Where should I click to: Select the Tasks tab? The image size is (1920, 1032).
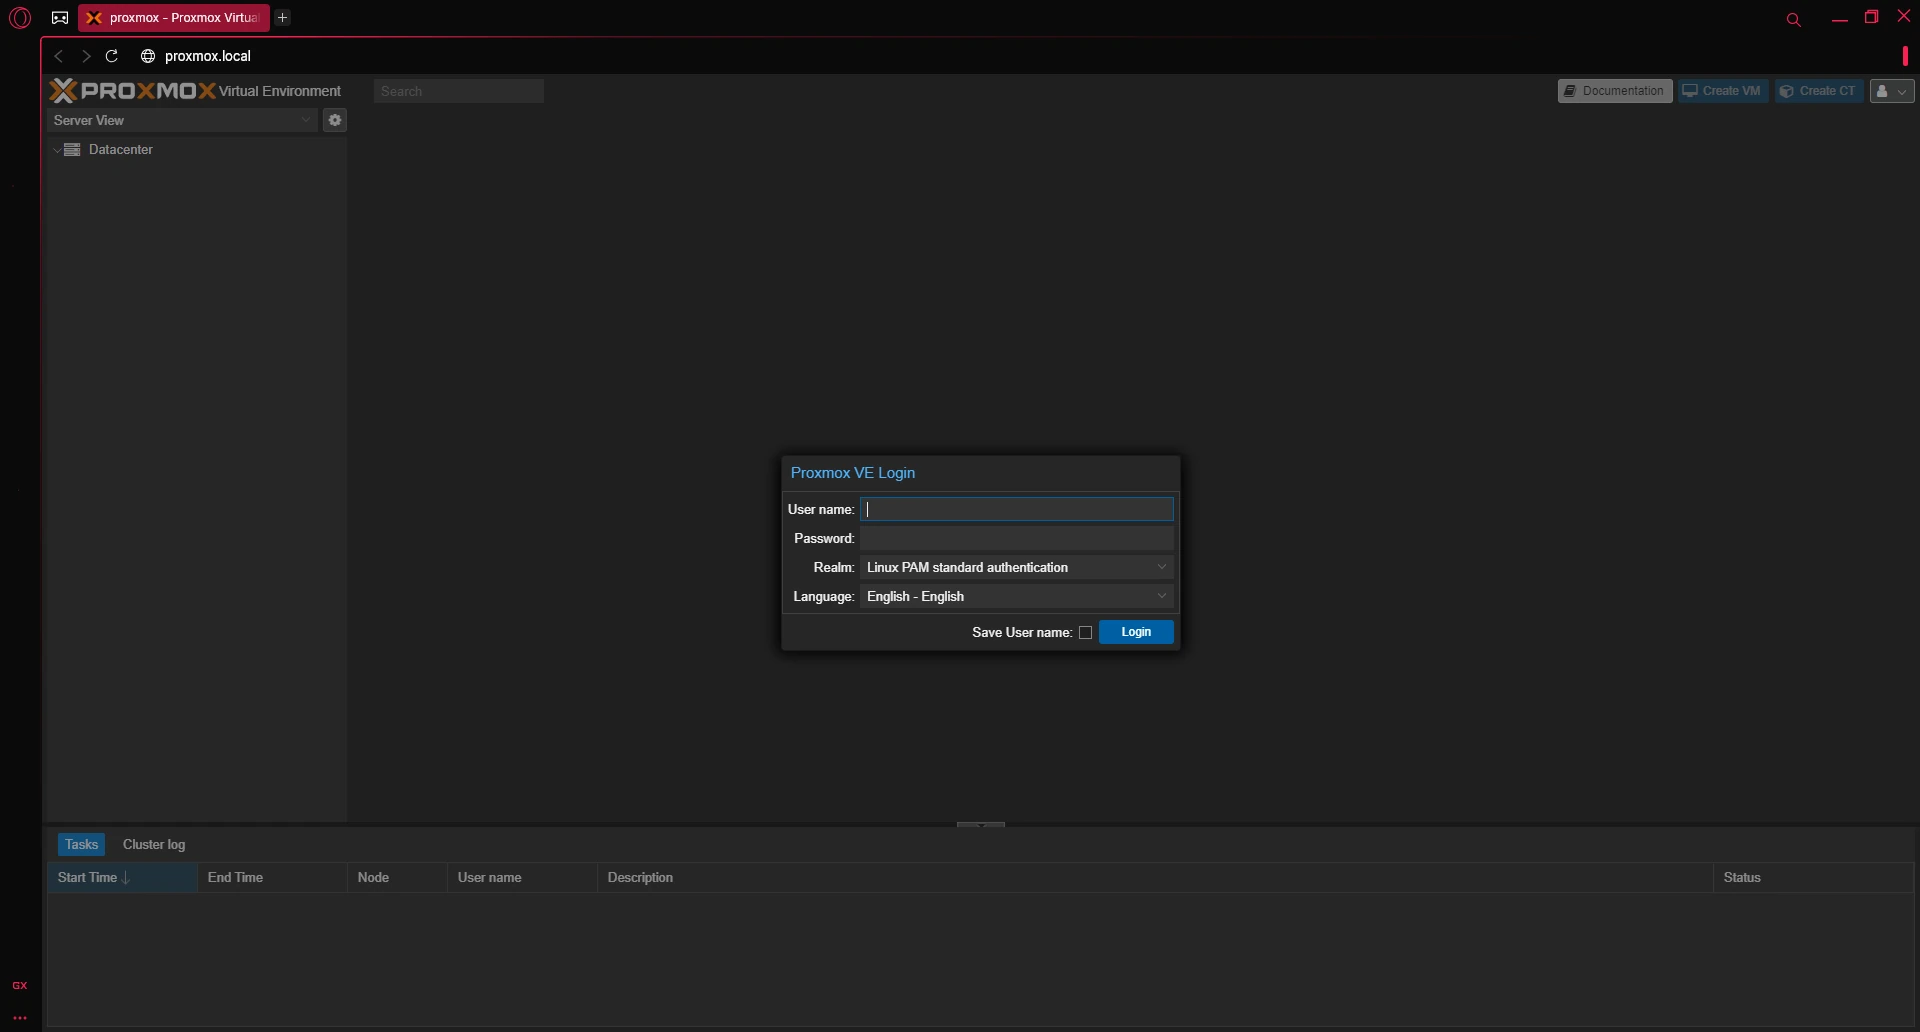[x=81, y=844]
